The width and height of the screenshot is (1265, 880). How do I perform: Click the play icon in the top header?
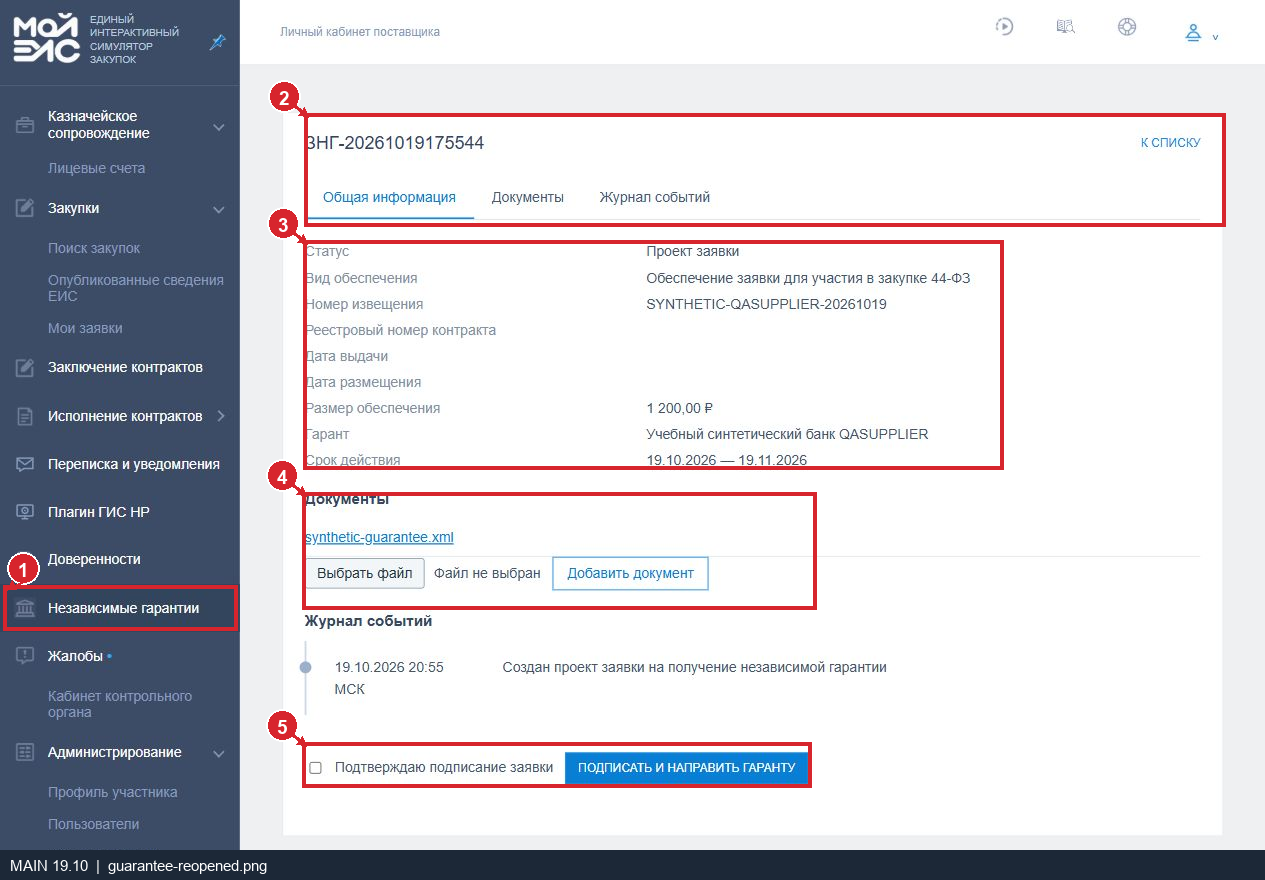[x=1005, y=27]
